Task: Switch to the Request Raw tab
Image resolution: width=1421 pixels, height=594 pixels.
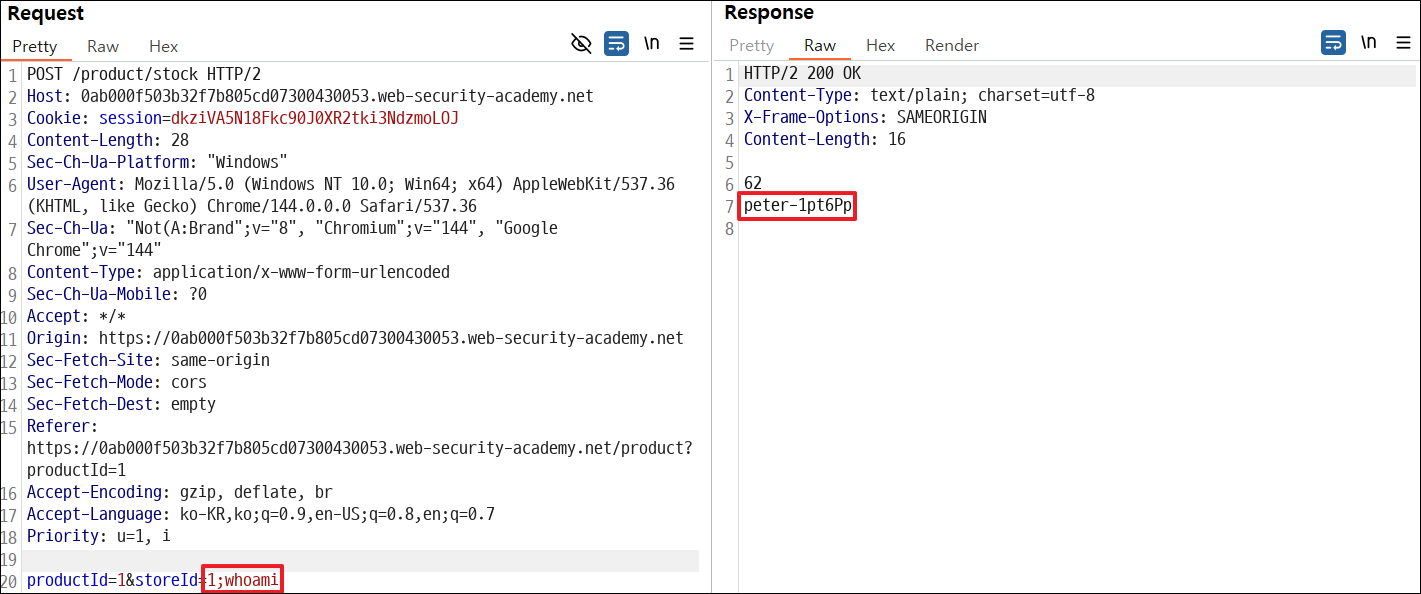Action: tap(103, 46)
